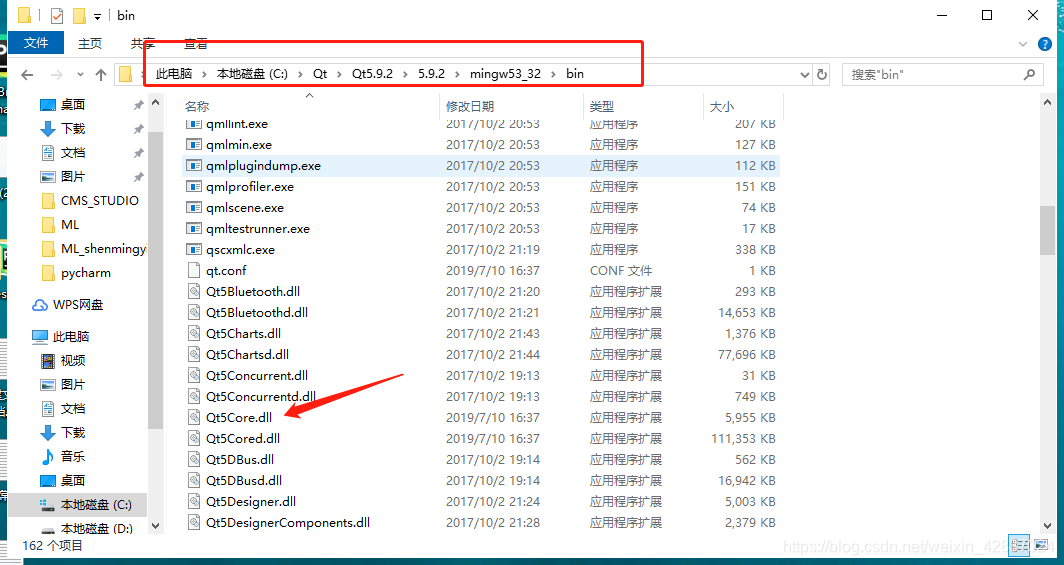Select 桌面 in Quick access

[73, 104]
